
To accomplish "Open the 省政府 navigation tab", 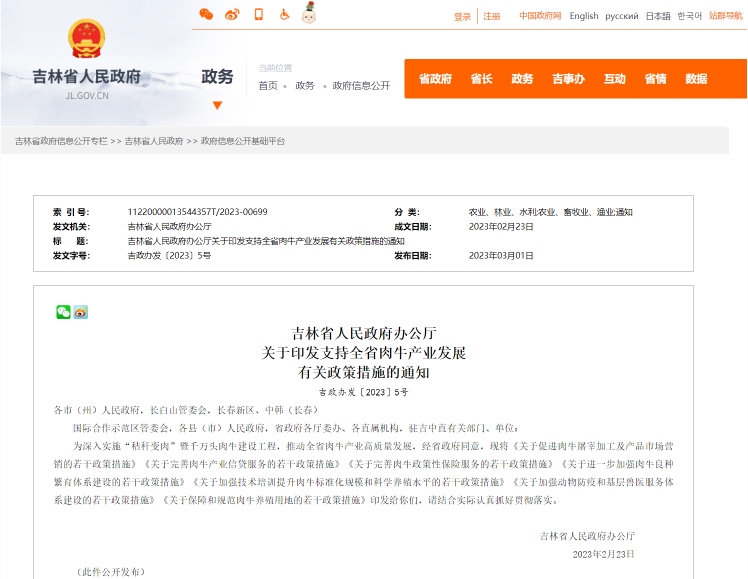I will coord(435,79).
